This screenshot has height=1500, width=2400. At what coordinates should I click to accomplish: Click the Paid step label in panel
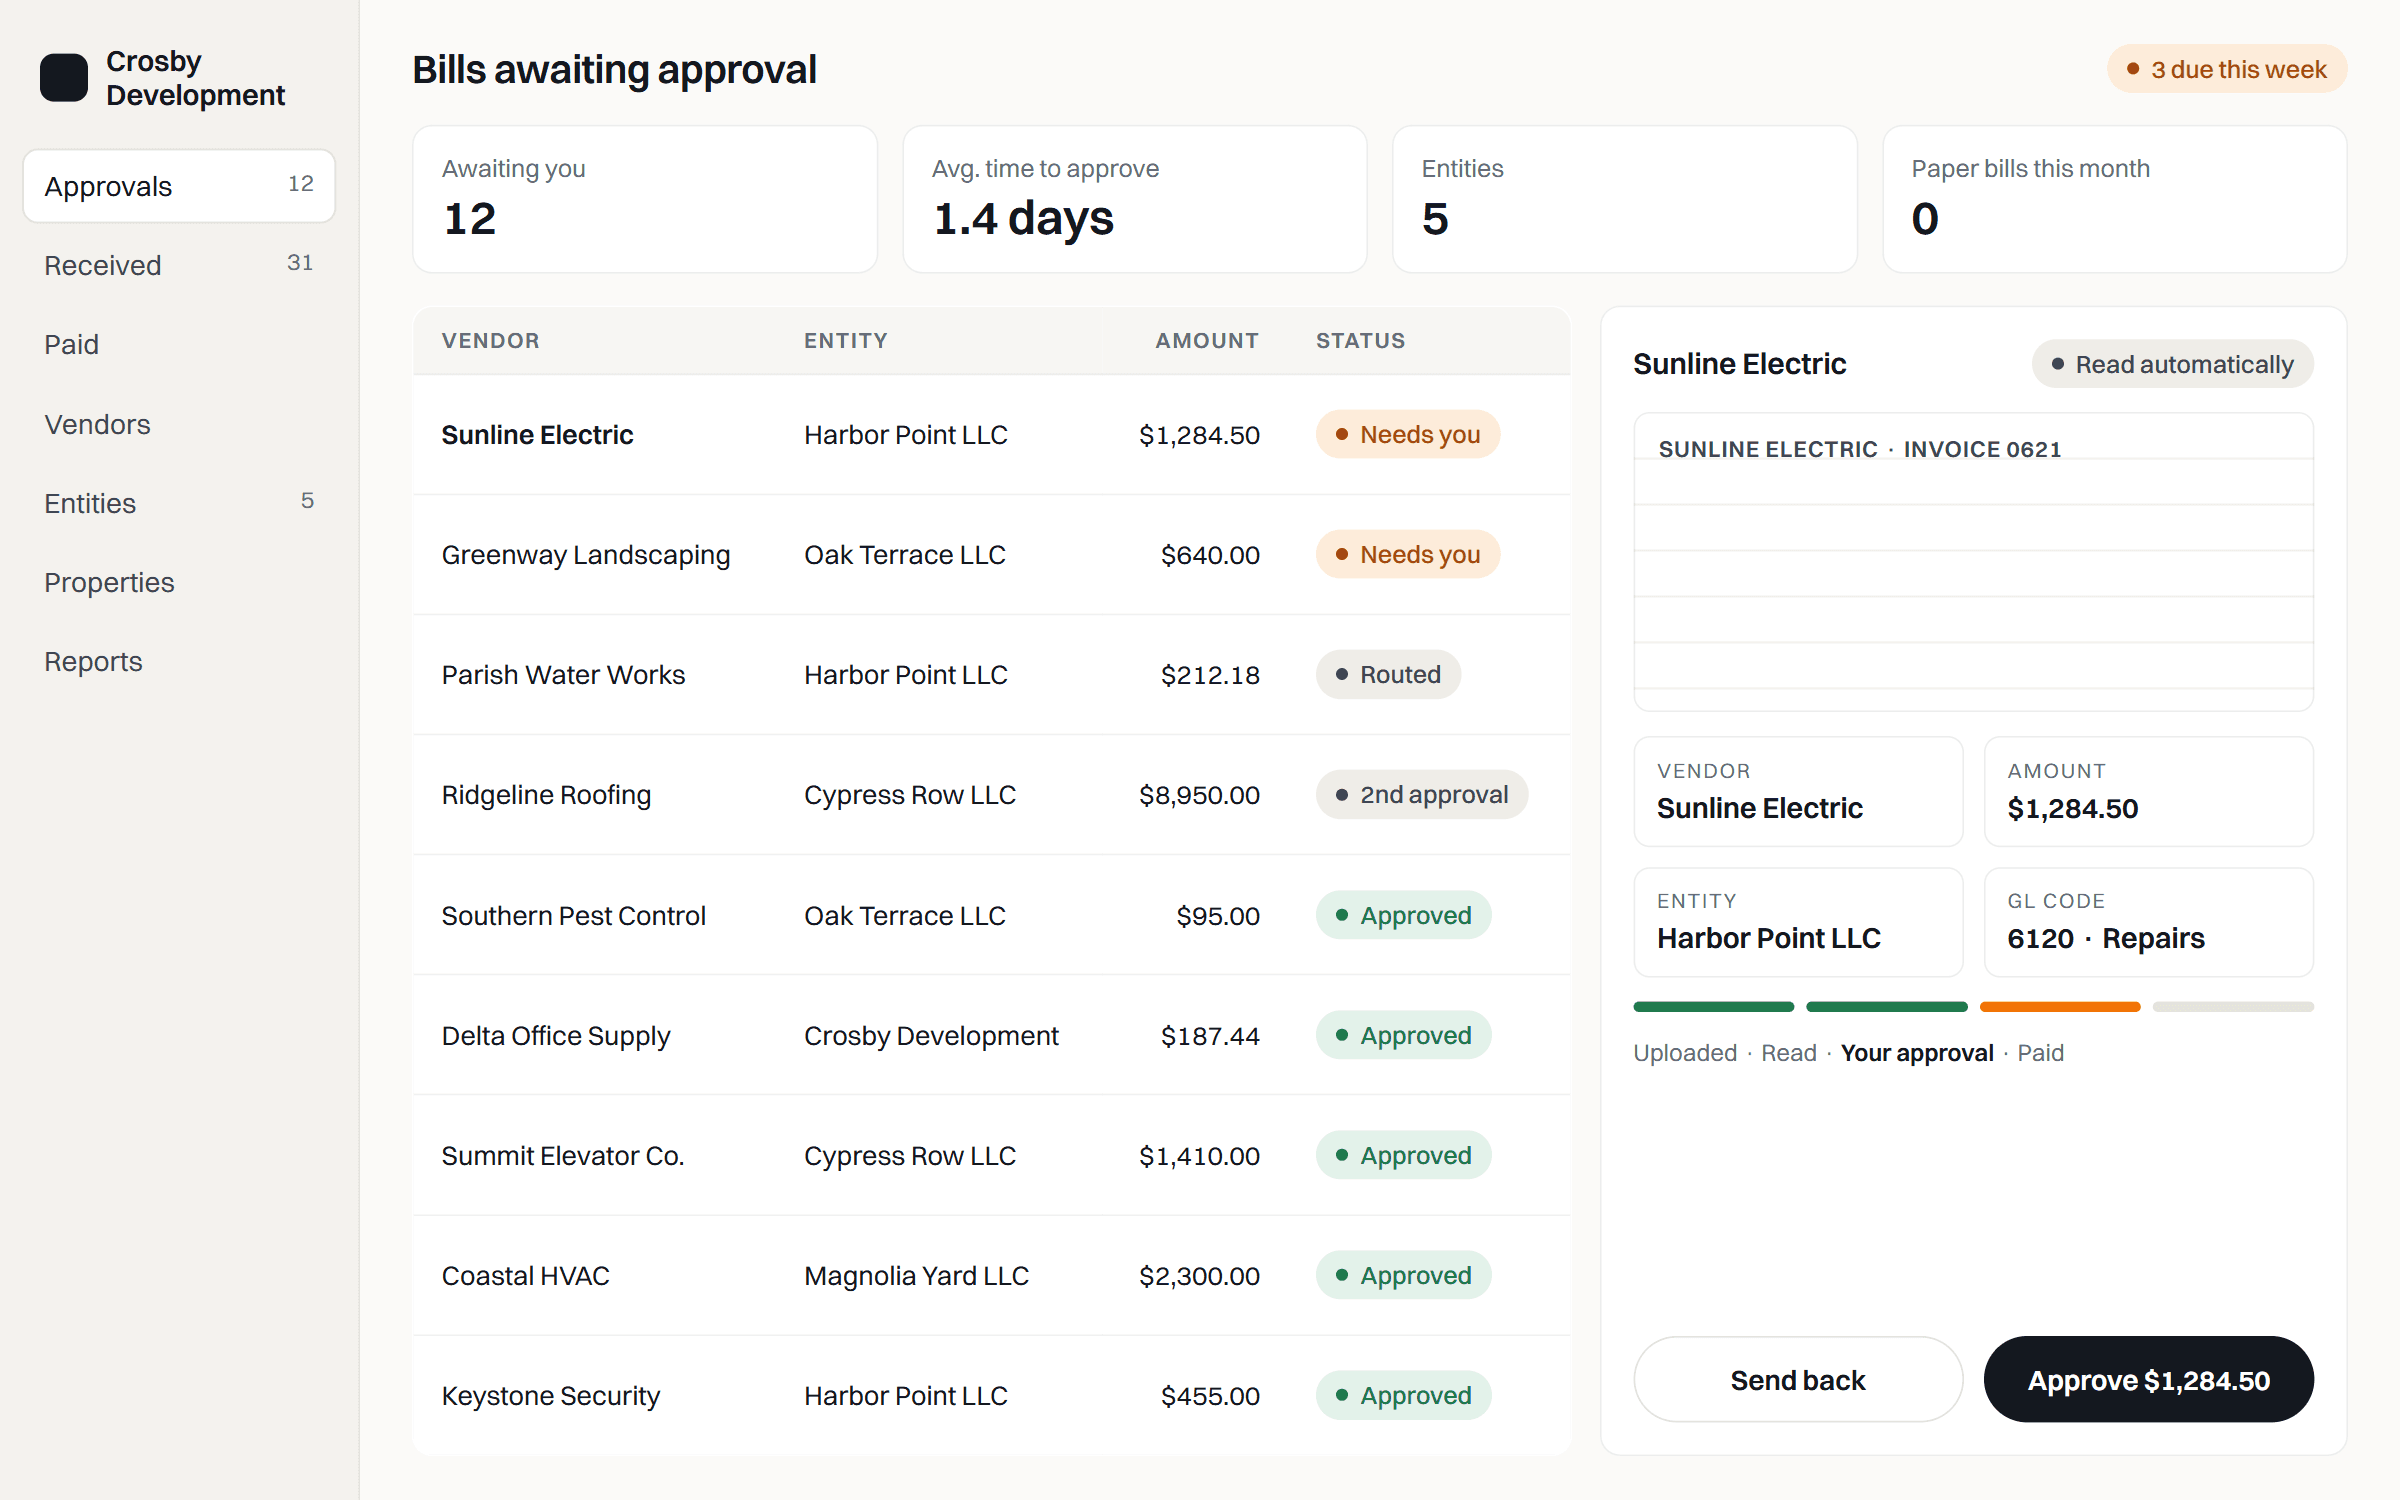point(2040,1053)
